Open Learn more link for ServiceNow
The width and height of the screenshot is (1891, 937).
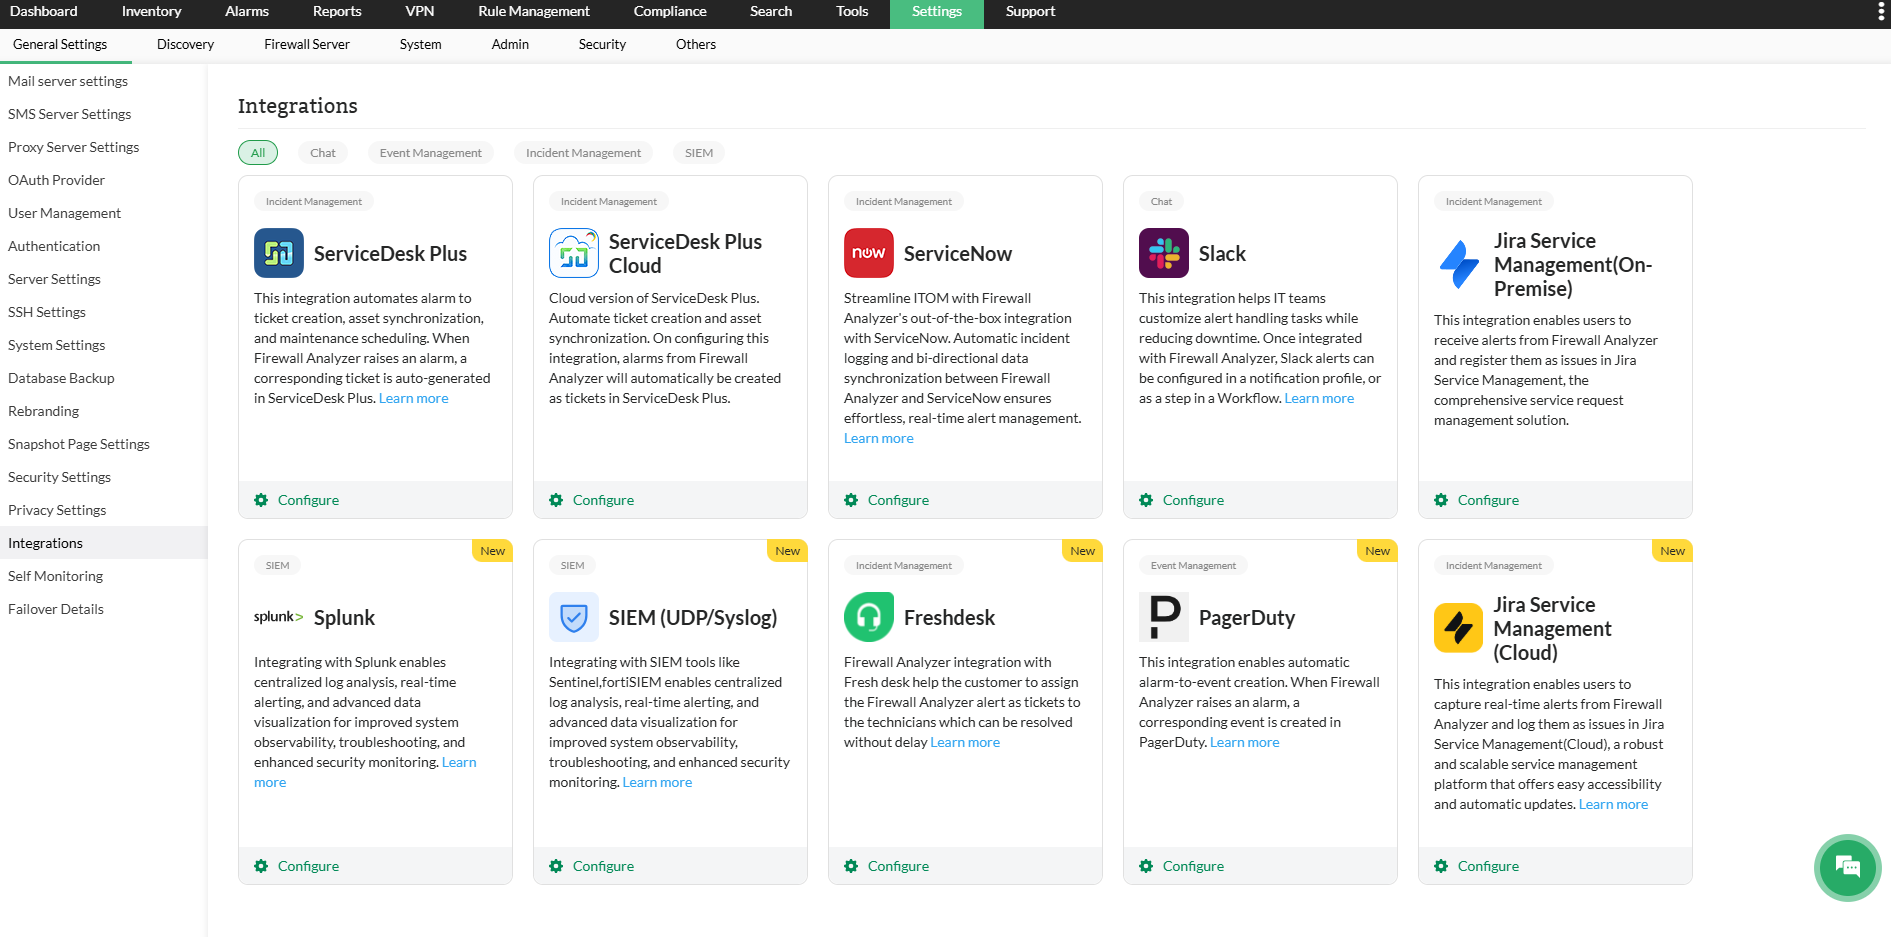(879, 438)
